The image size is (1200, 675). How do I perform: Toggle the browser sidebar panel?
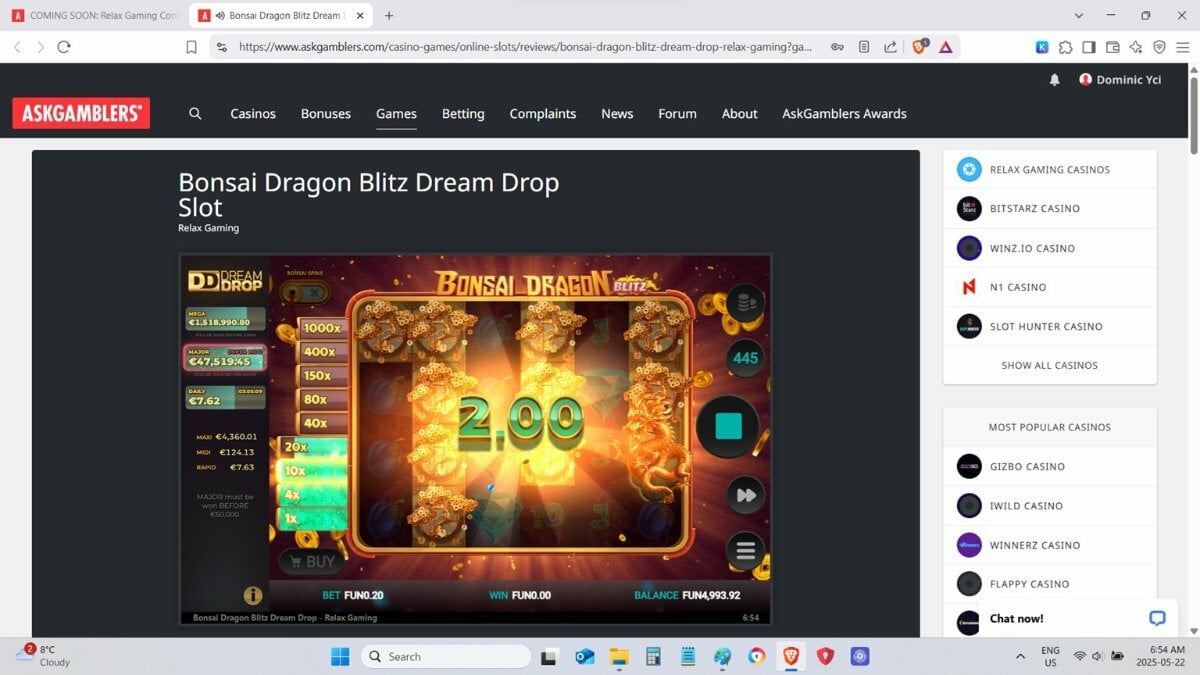[x=1089, y=47]
